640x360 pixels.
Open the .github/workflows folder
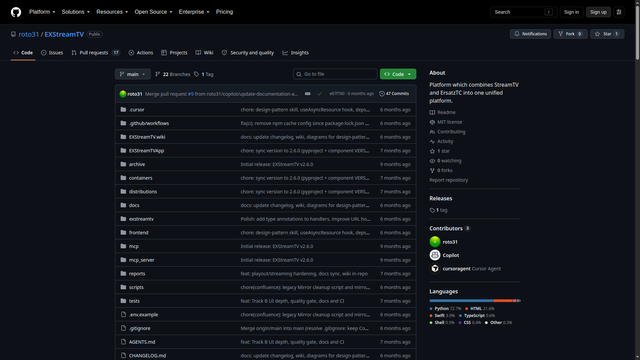[149, 123]
